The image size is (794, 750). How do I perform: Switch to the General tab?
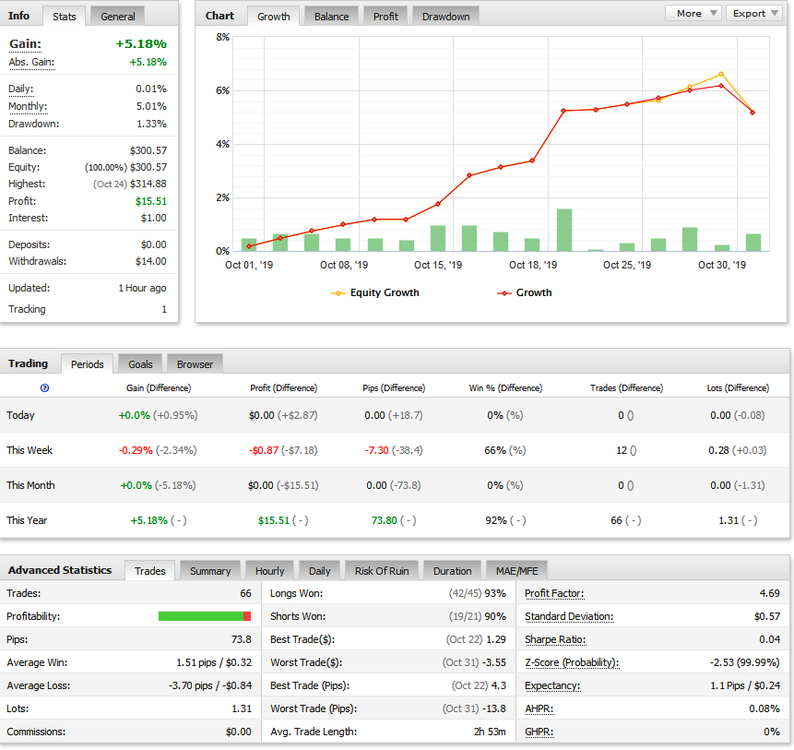pos(117,17)
